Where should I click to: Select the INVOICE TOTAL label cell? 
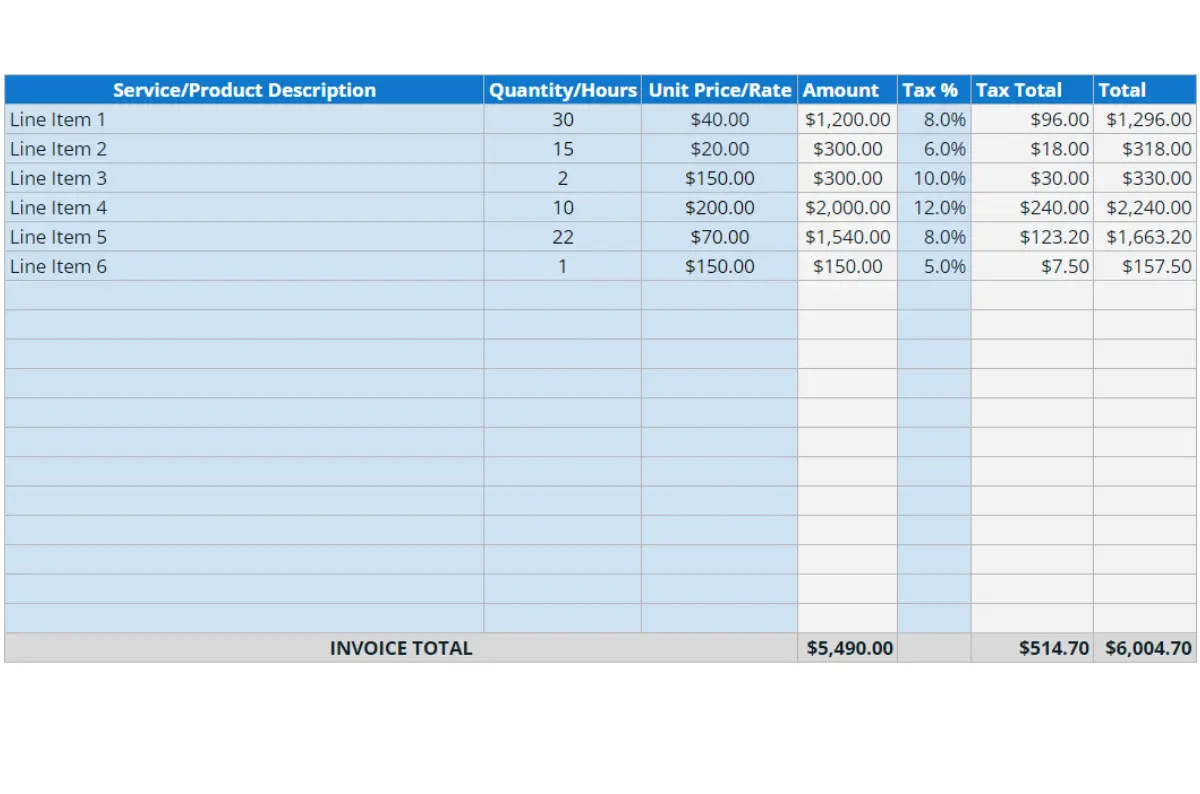(x=400, y=648)
